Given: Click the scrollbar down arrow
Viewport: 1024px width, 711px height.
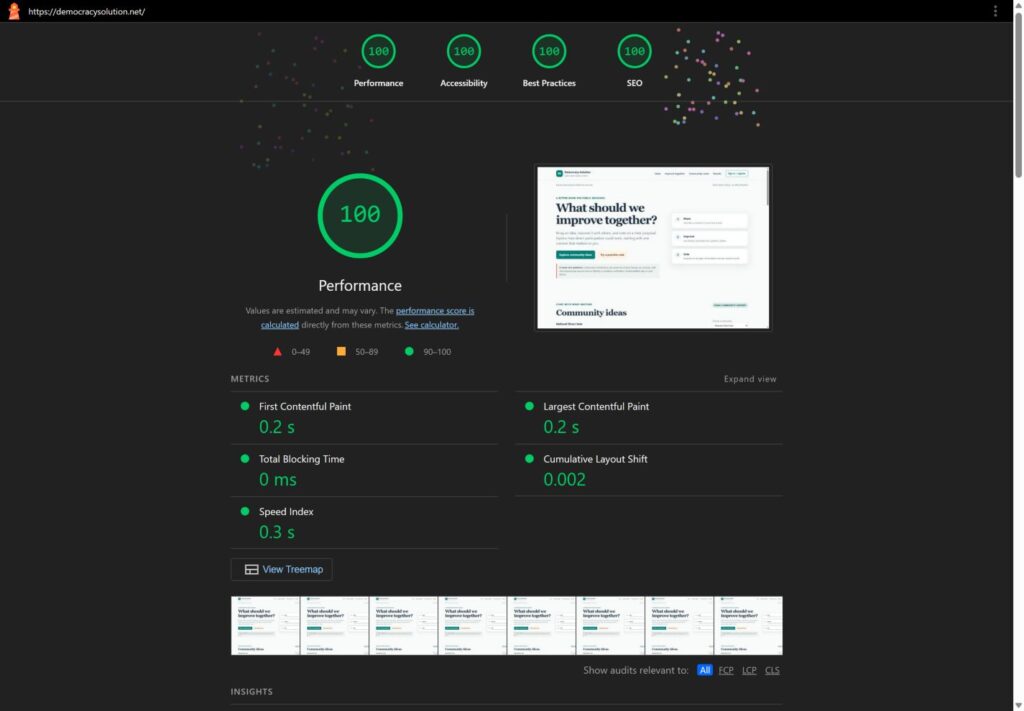Looking at the screenshot, I should pos(1017,706).
